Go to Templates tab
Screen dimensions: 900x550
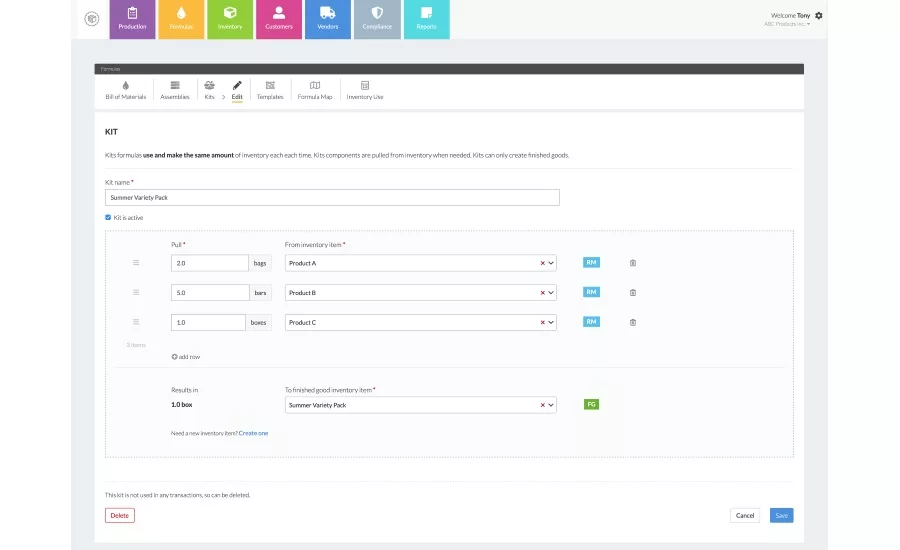coord(270,90)
